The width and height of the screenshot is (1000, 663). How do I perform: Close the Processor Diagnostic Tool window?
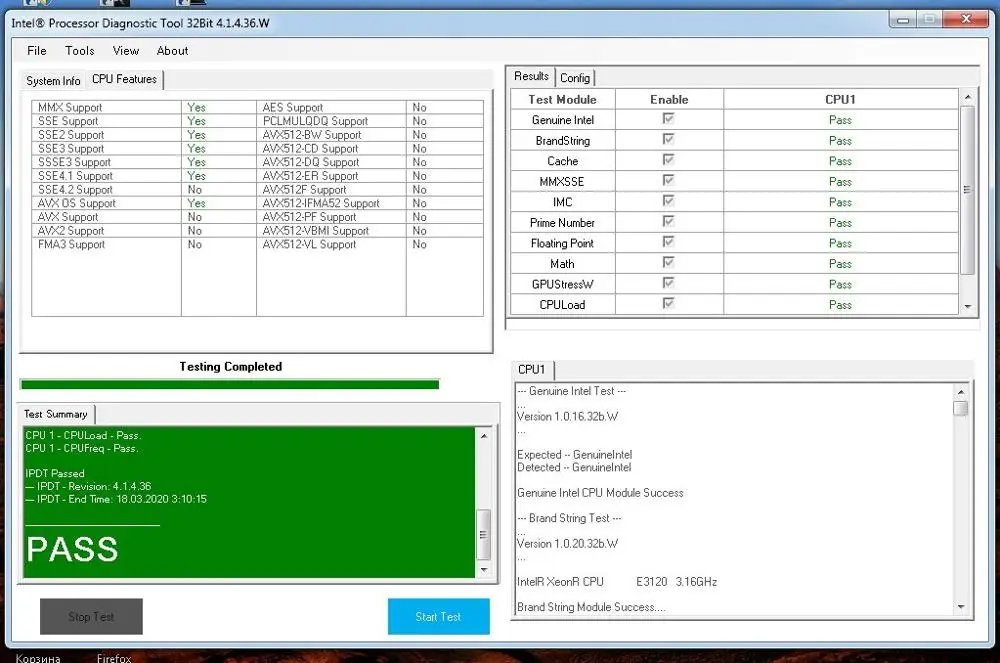966,19
